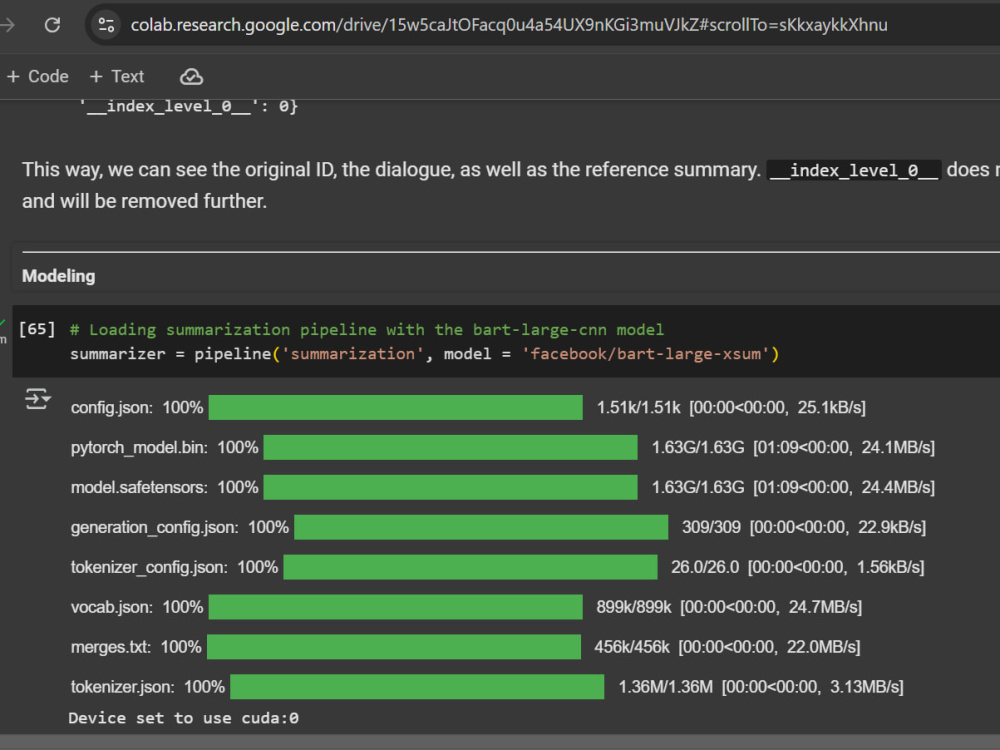Add a new Code cell
The height and width of the screenshot is (750, 1000).
[38, 77]
